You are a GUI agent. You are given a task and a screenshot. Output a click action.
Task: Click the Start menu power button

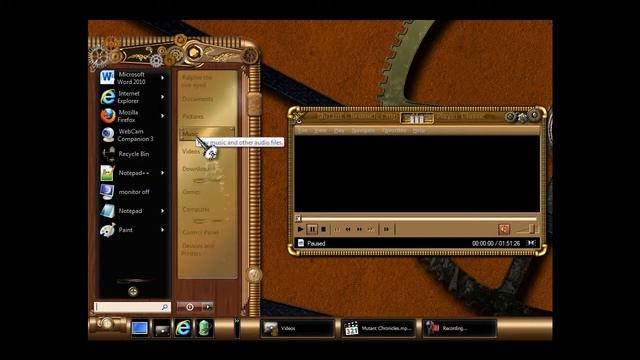pos(190,307)
